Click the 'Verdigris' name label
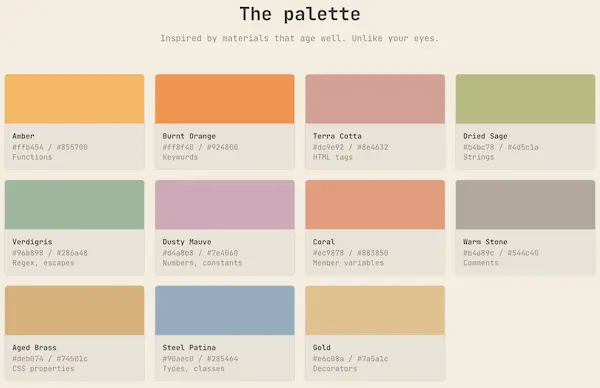This screenshot has height=388, width=600. tap(32, 242)
